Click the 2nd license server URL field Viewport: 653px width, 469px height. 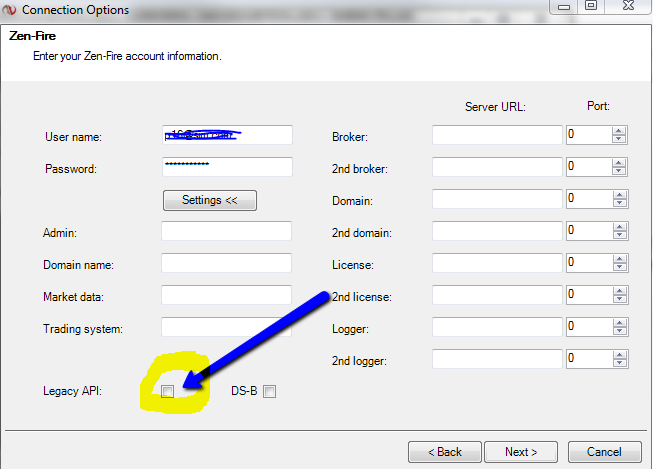(497, 295)
